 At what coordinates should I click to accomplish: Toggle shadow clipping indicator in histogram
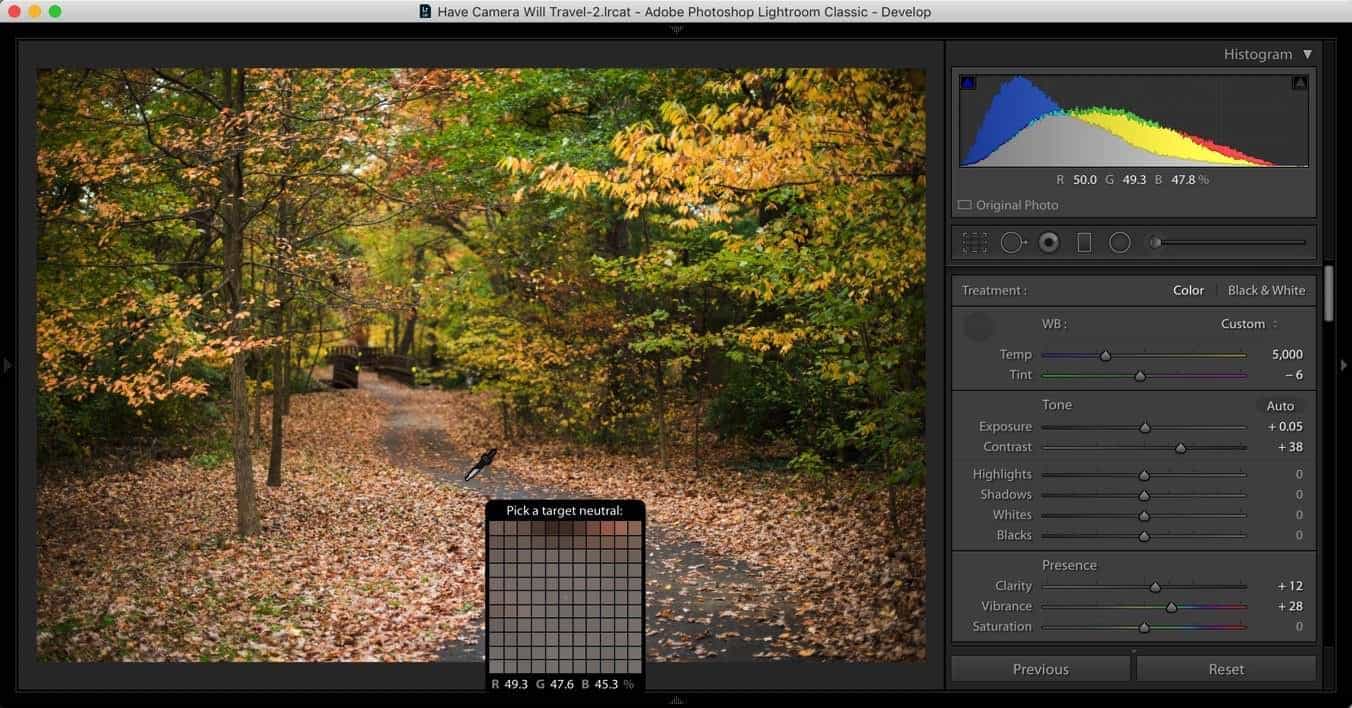[967, 83]
